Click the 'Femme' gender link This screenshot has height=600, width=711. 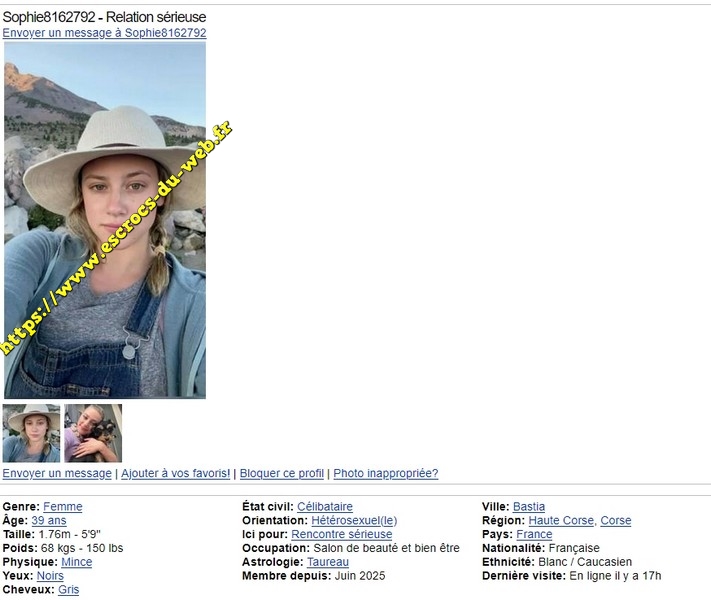[62, 507]
